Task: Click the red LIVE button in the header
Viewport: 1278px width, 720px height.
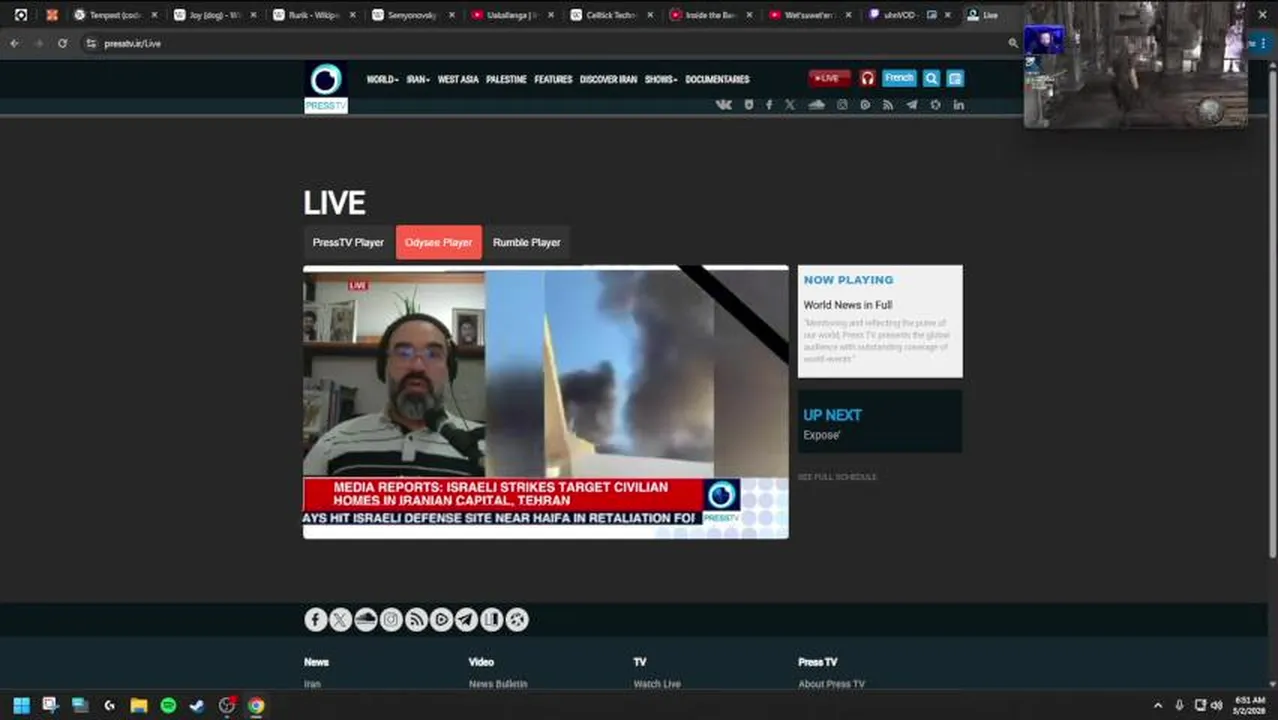Action: 829,78
